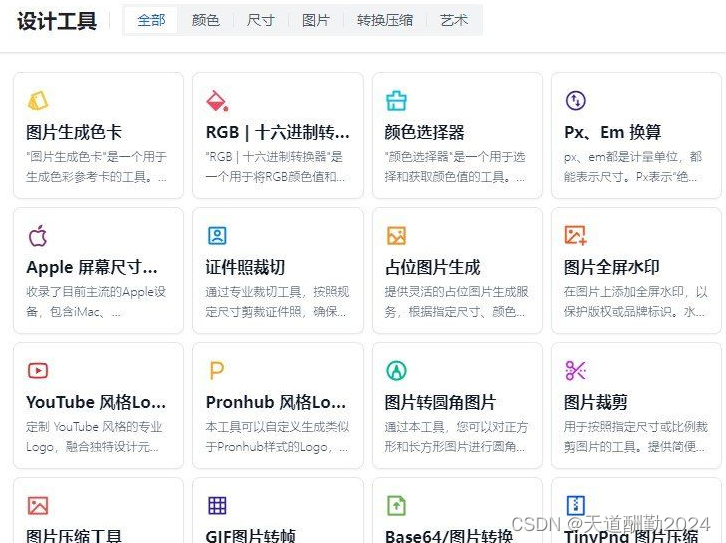The width and height of the screenshot is (726, 543).
Task: Click the 图片生成色卡 color card icon
Action: (38, 100)
